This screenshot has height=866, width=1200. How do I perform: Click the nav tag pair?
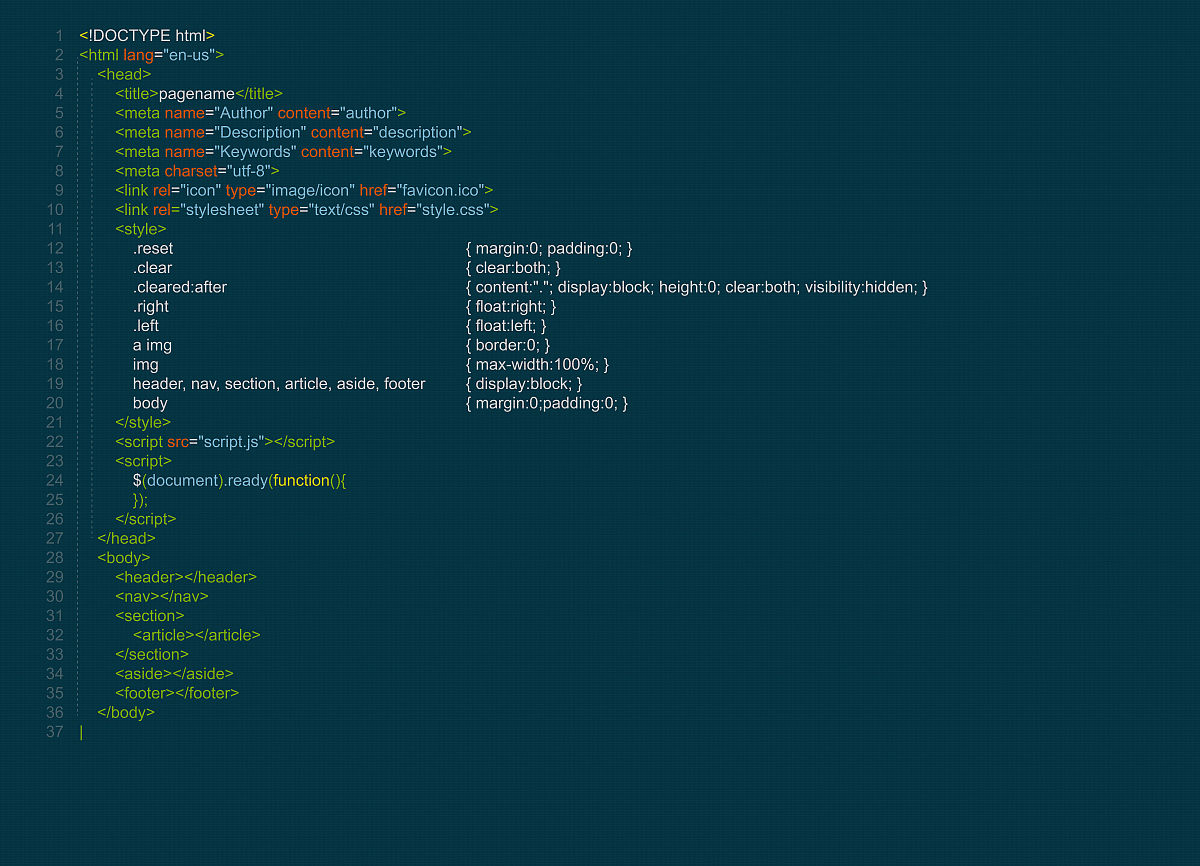[x=161, y=596]
